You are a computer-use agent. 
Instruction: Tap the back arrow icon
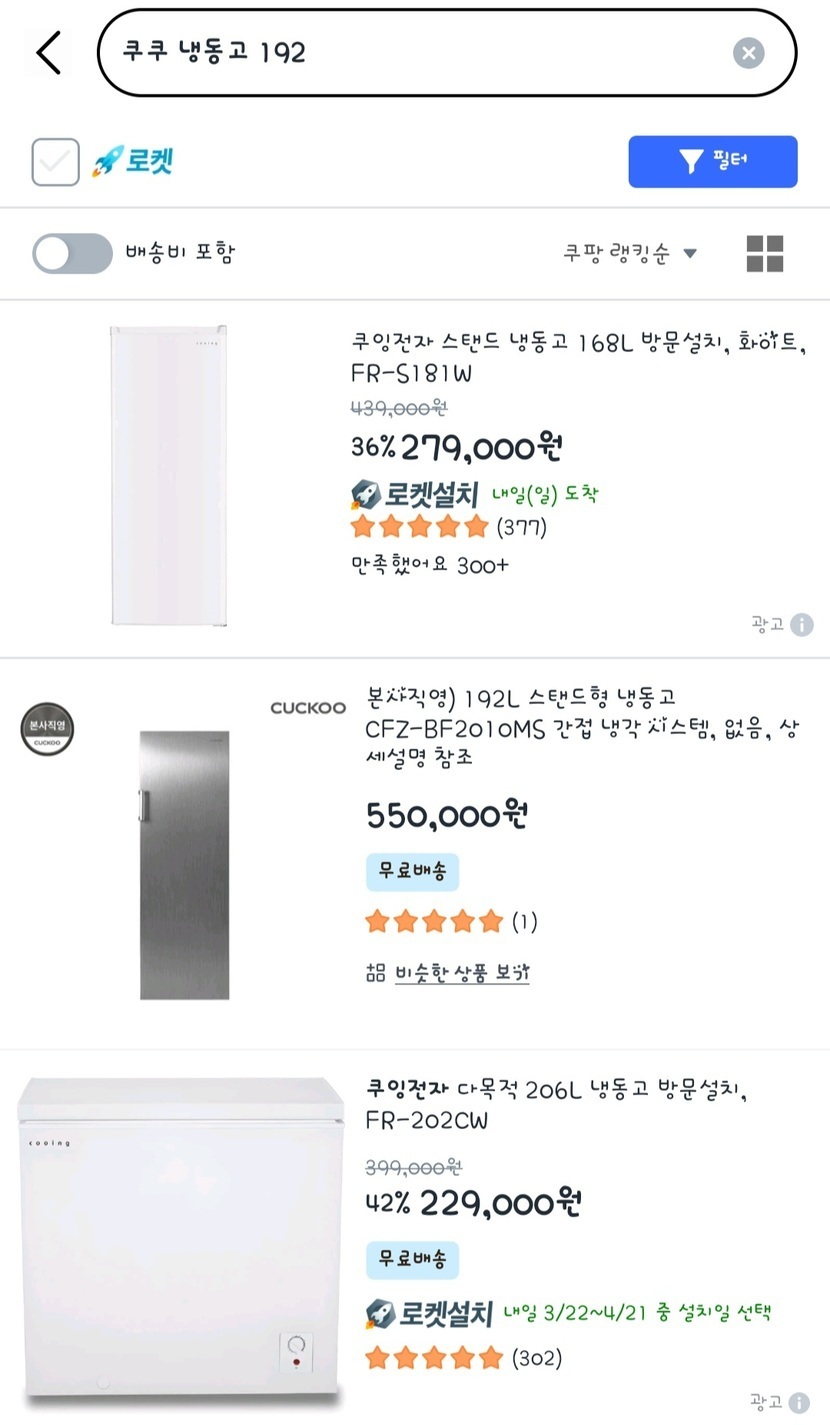click(x=49, y=53)
